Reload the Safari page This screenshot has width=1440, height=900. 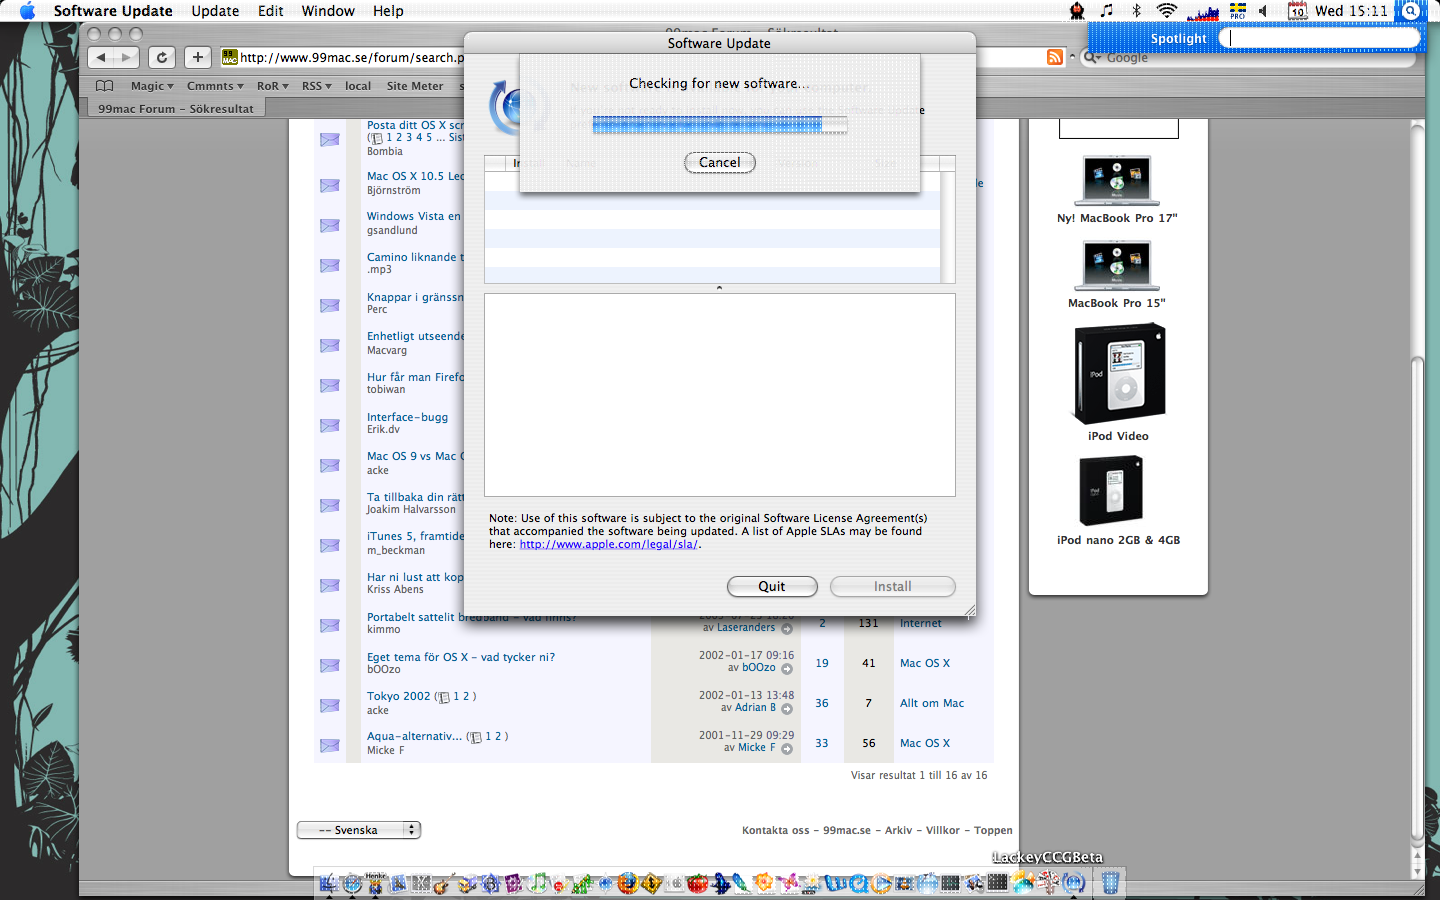tap(162, 57)
